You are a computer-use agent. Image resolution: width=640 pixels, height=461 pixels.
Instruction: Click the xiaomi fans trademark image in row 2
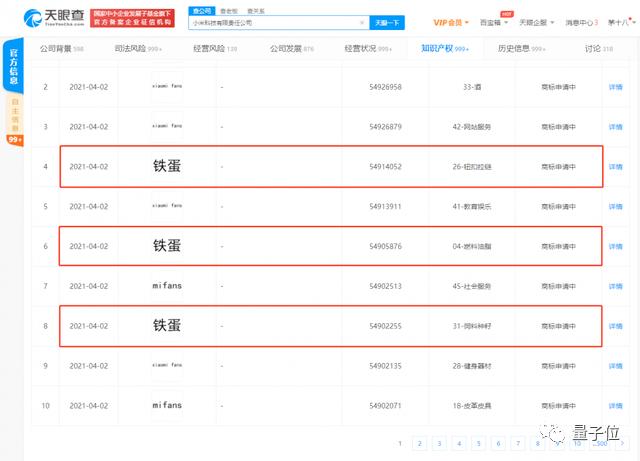click(167, 87)
